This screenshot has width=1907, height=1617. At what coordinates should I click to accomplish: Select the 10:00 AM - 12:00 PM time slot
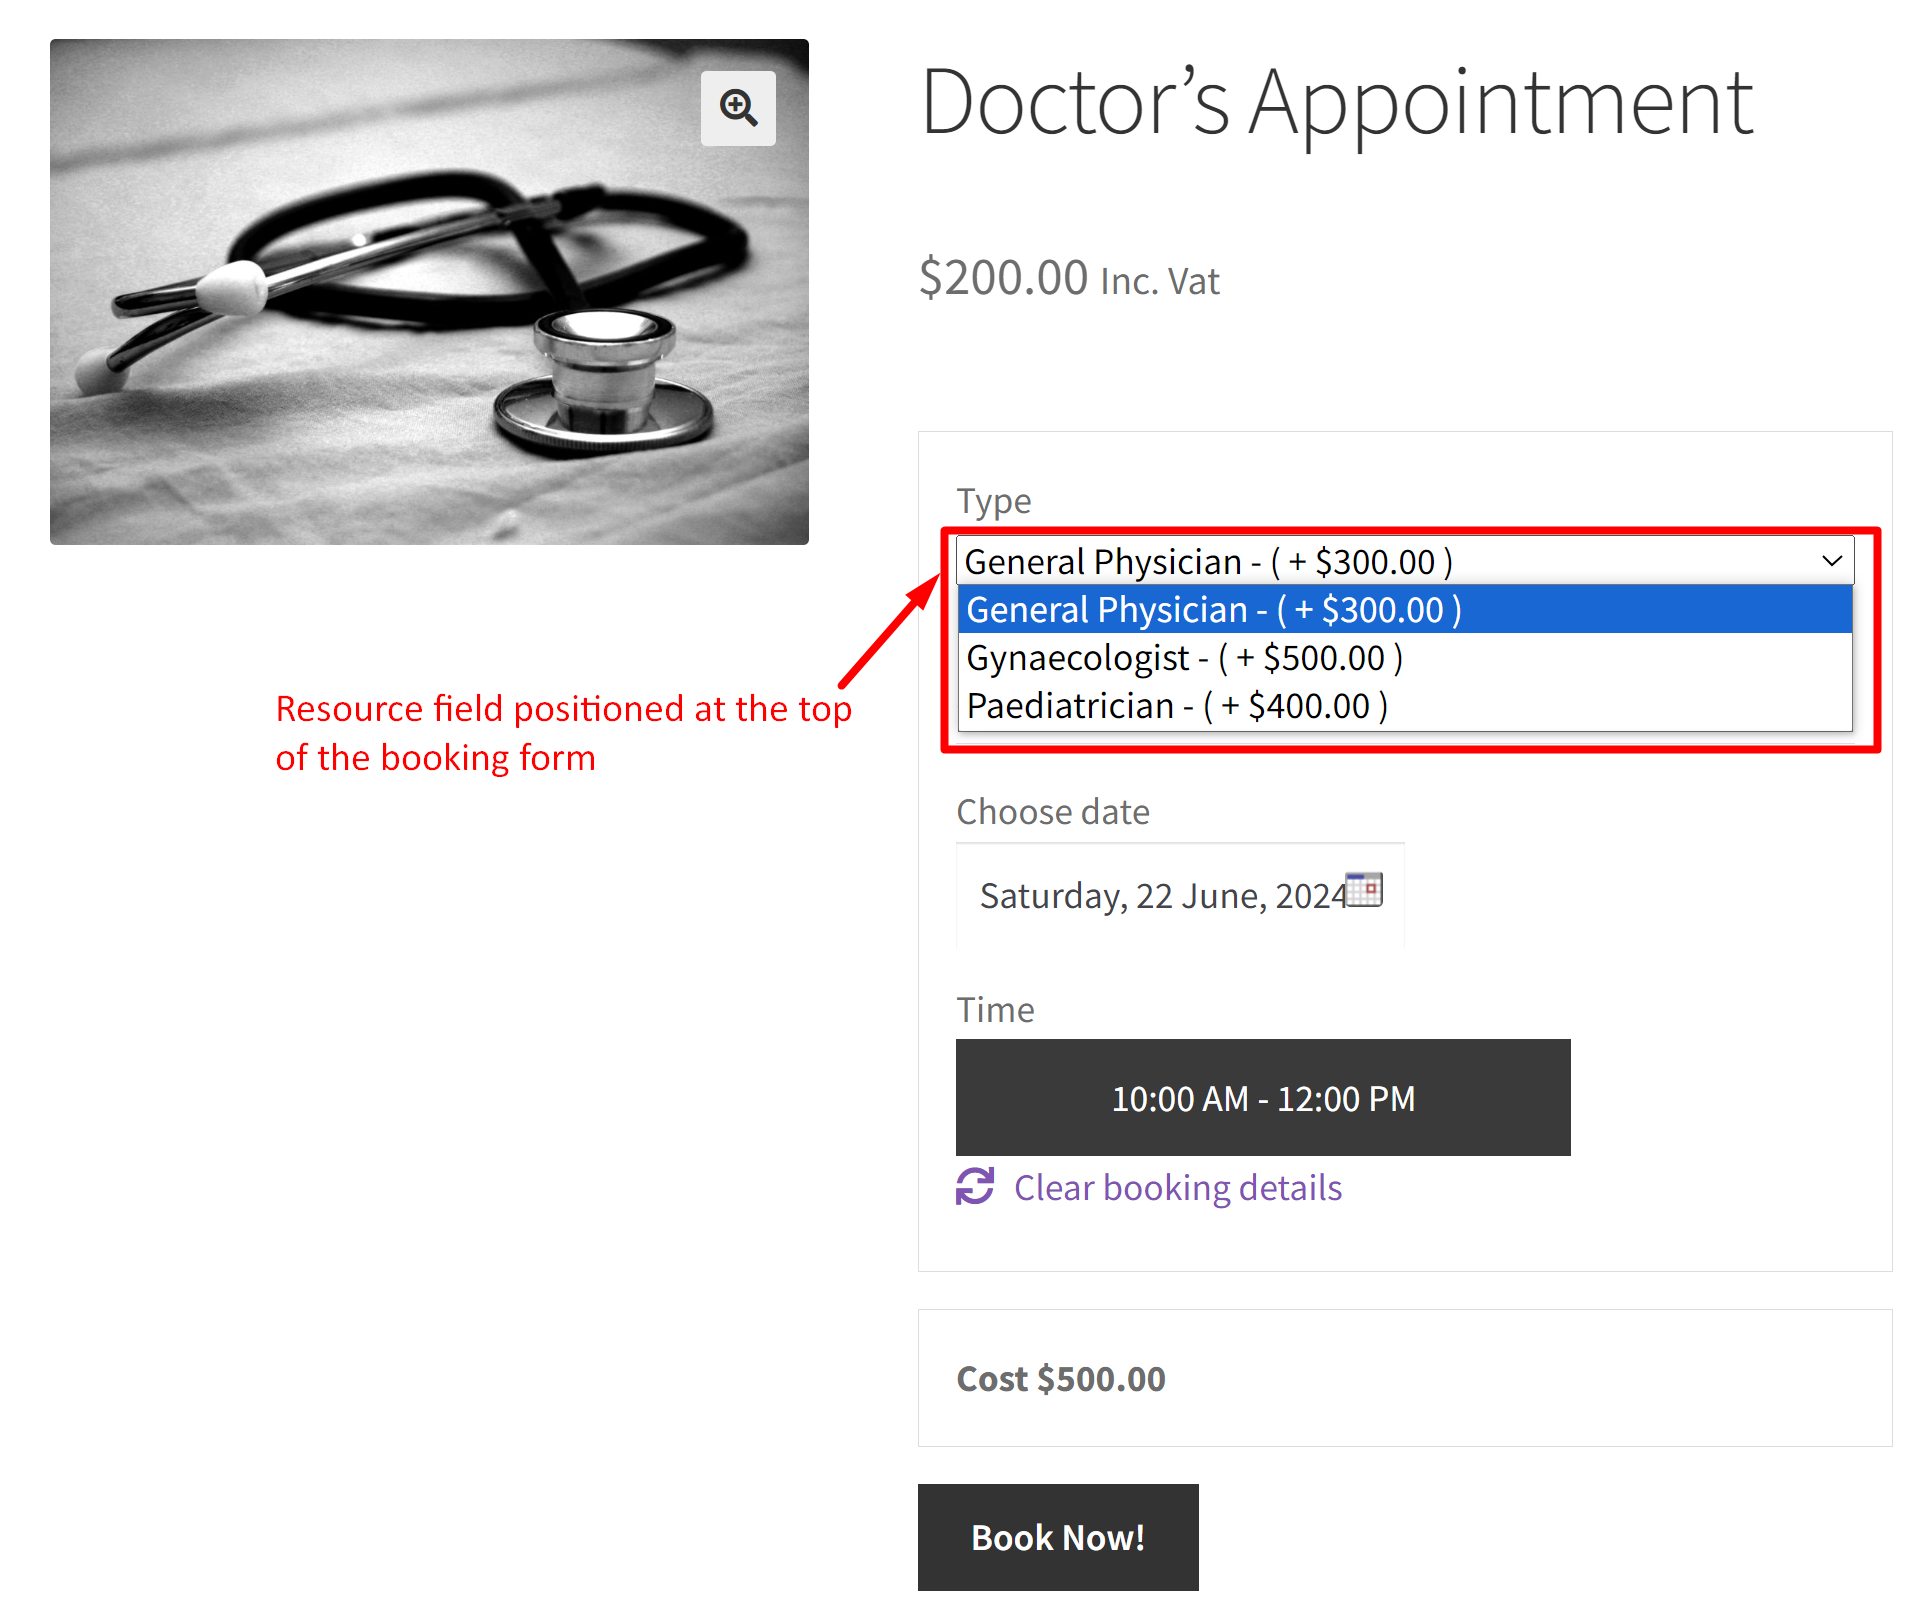1262,1098
